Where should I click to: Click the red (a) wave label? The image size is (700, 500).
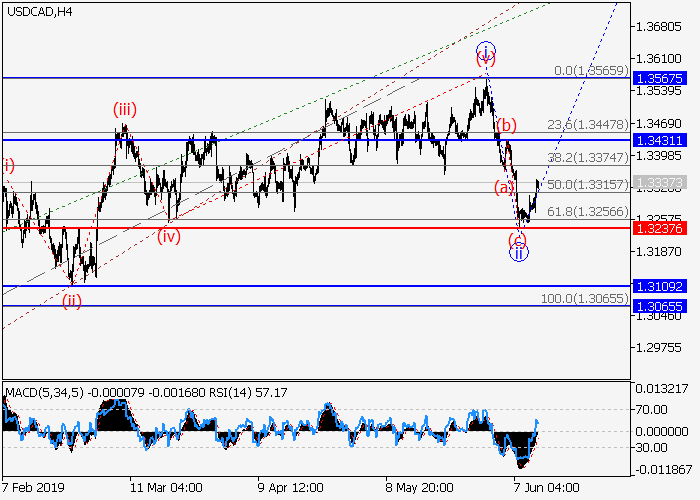point(502,187)
